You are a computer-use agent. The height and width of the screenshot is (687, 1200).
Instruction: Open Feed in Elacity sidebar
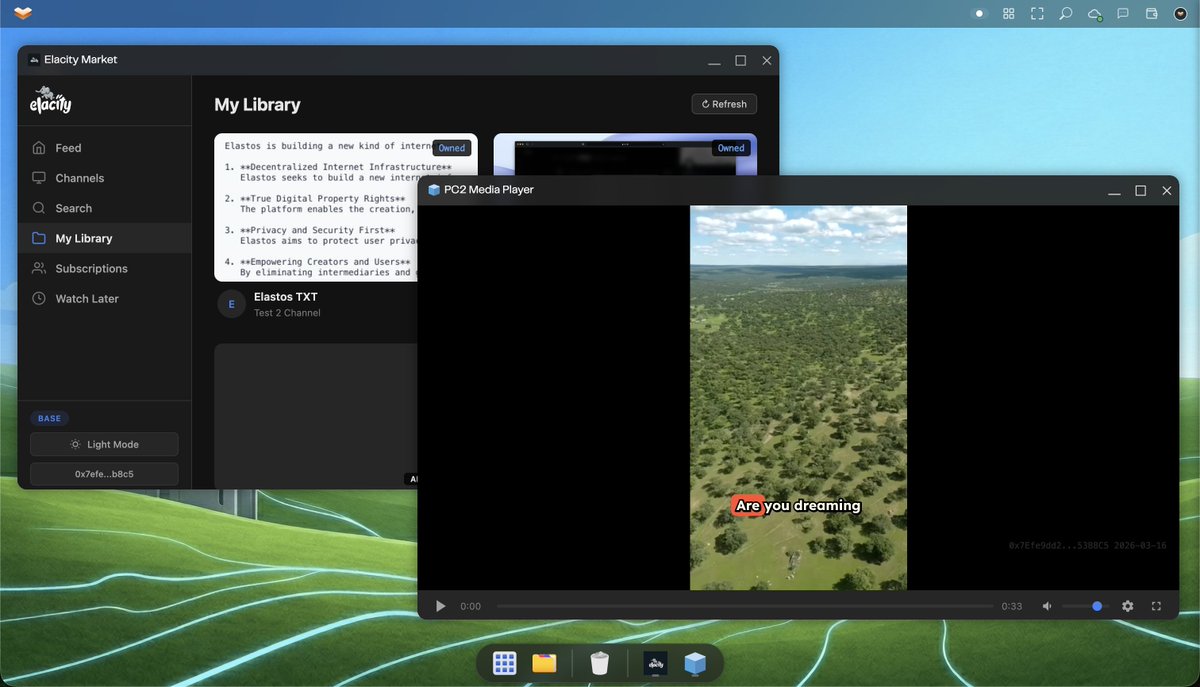pos(104,148)
